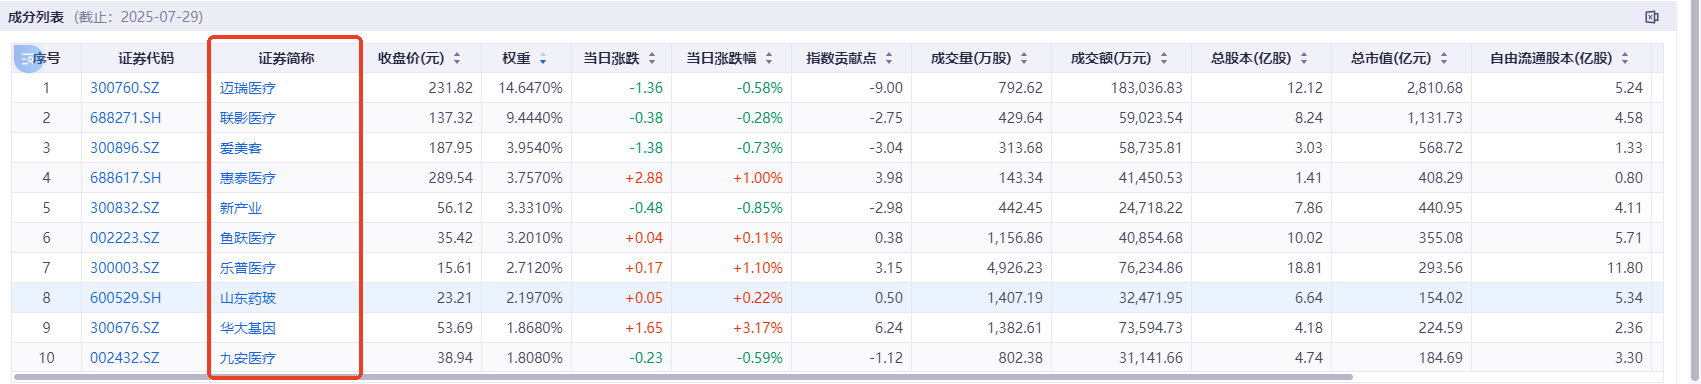Open security code 688617.SH
This screenshot has height=384, width=1701.
[x=126, y=178]
